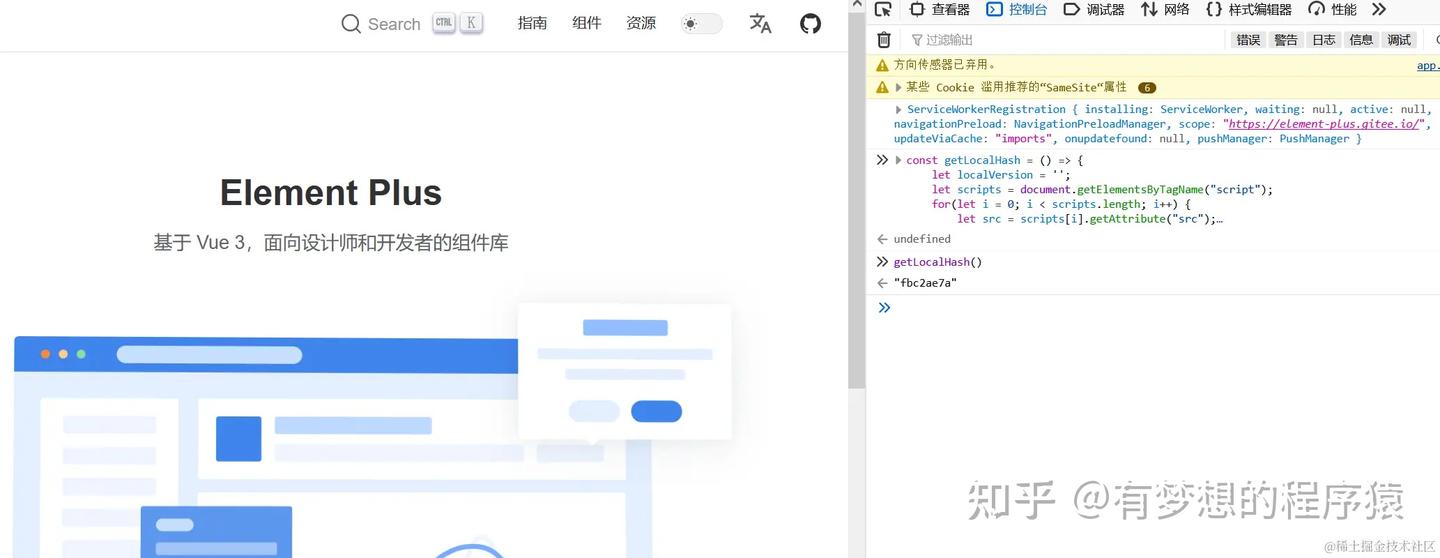Open the language translation icon
This screenshot has height=558, width=1440.
(x=760, y=24)
